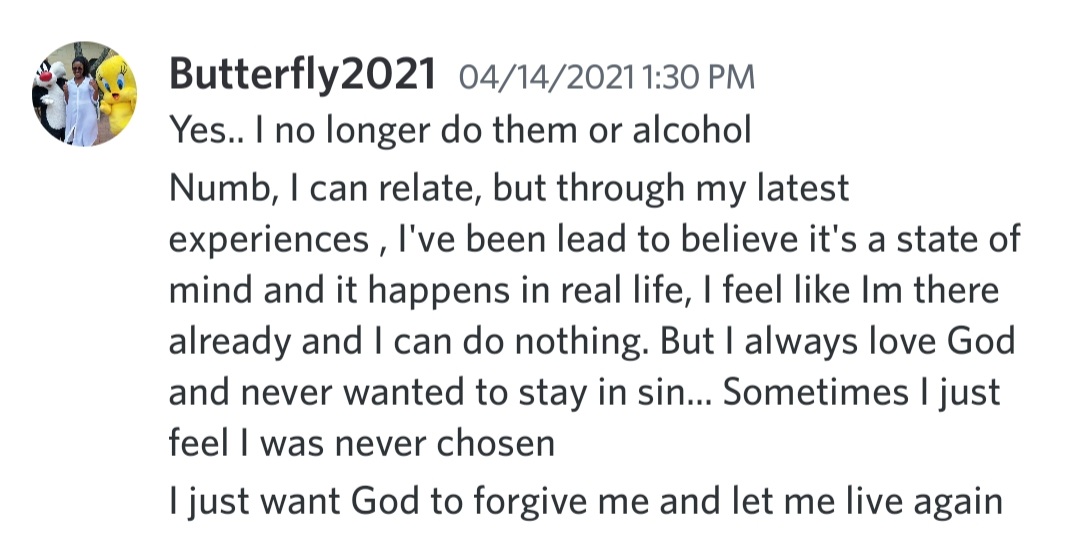Image resolution: width=1080 pixels, height=549 pixels.
Task: Click the text "Sometimes I just"
Action: (x=861, y=393)
